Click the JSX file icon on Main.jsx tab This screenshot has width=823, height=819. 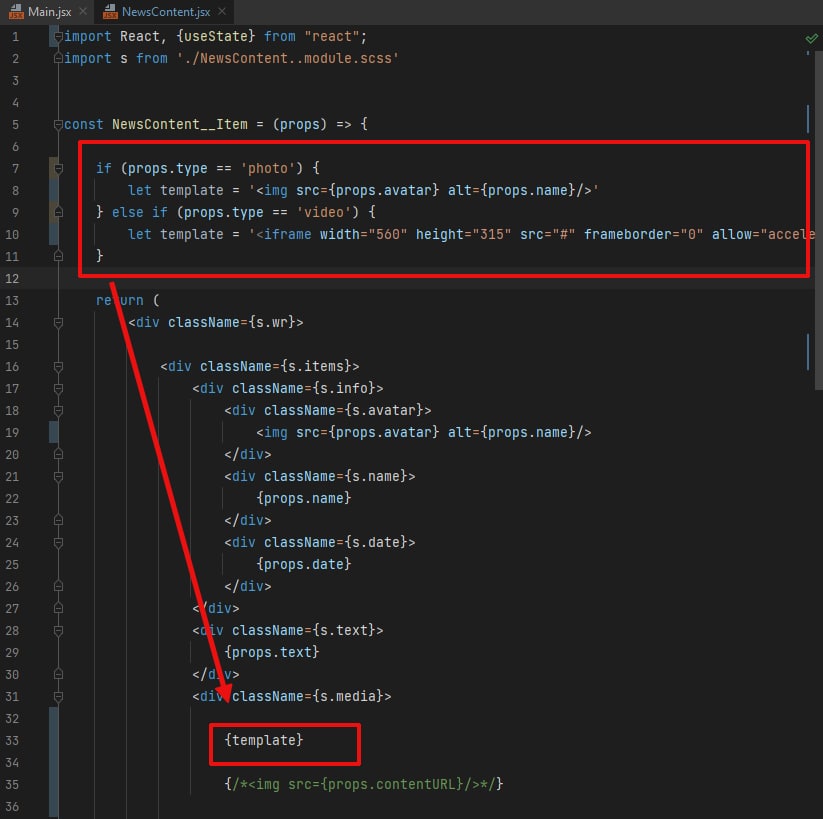click(16, 12)
